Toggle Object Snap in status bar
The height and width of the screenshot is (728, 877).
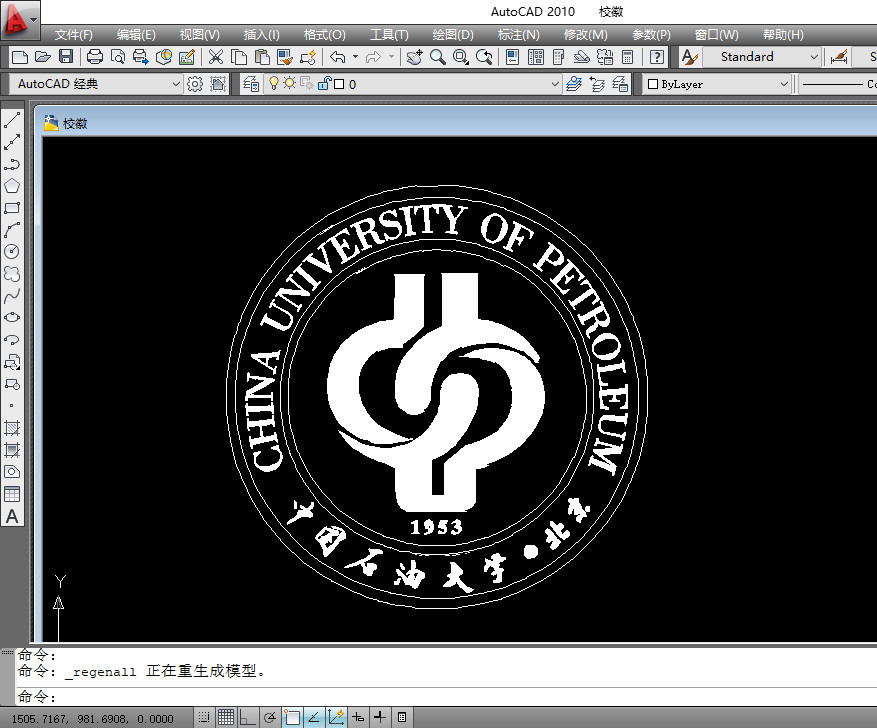click(292, 717)
